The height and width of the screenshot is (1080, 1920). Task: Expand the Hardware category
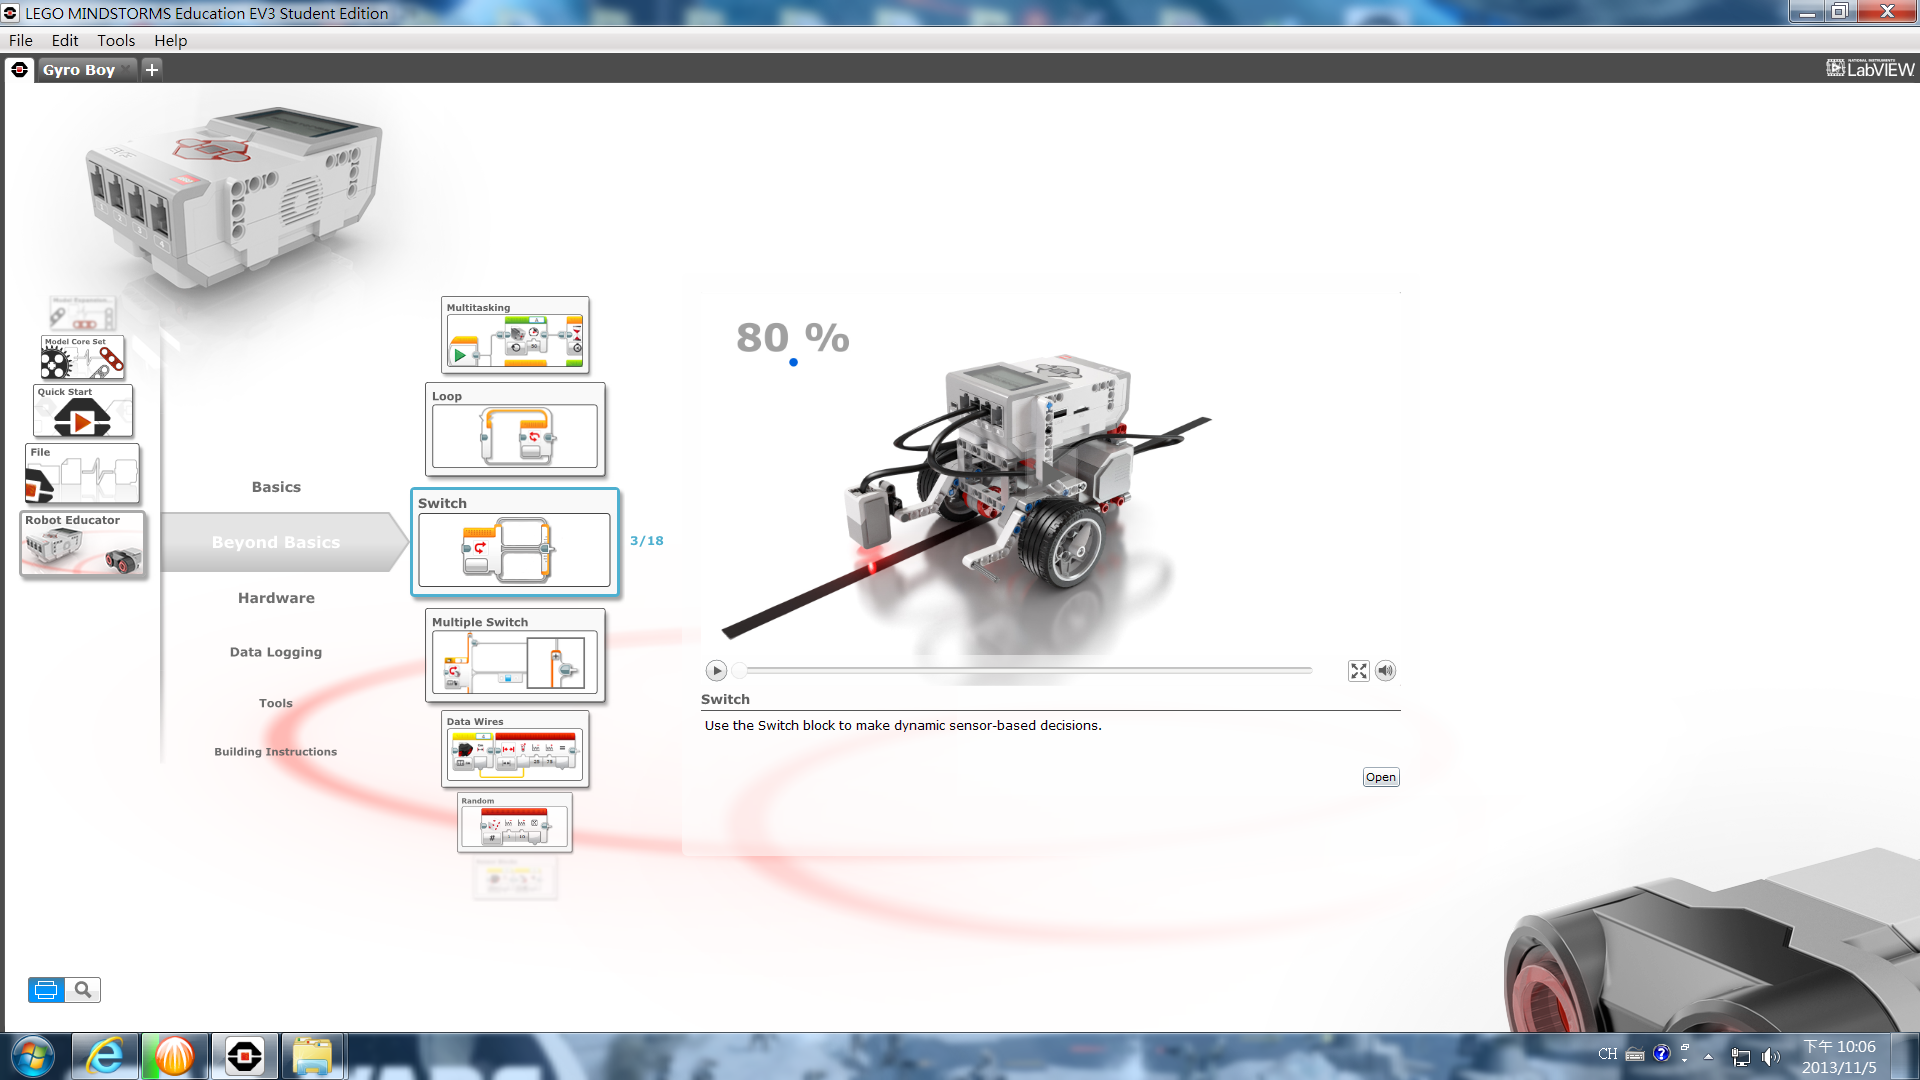tap(276, 598)
